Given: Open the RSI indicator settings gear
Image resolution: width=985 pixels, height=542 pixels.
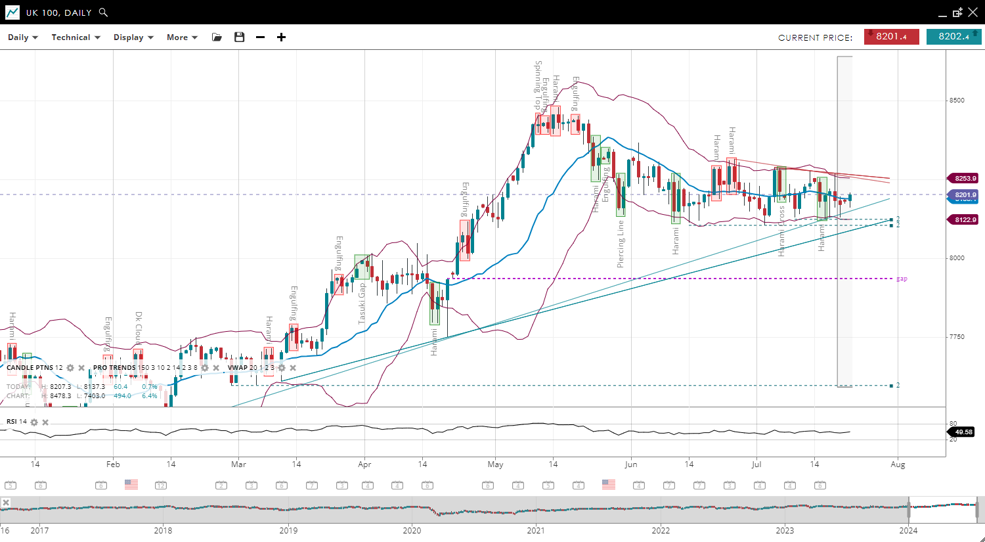Looking at the screenshot, I should click(34, 422).
